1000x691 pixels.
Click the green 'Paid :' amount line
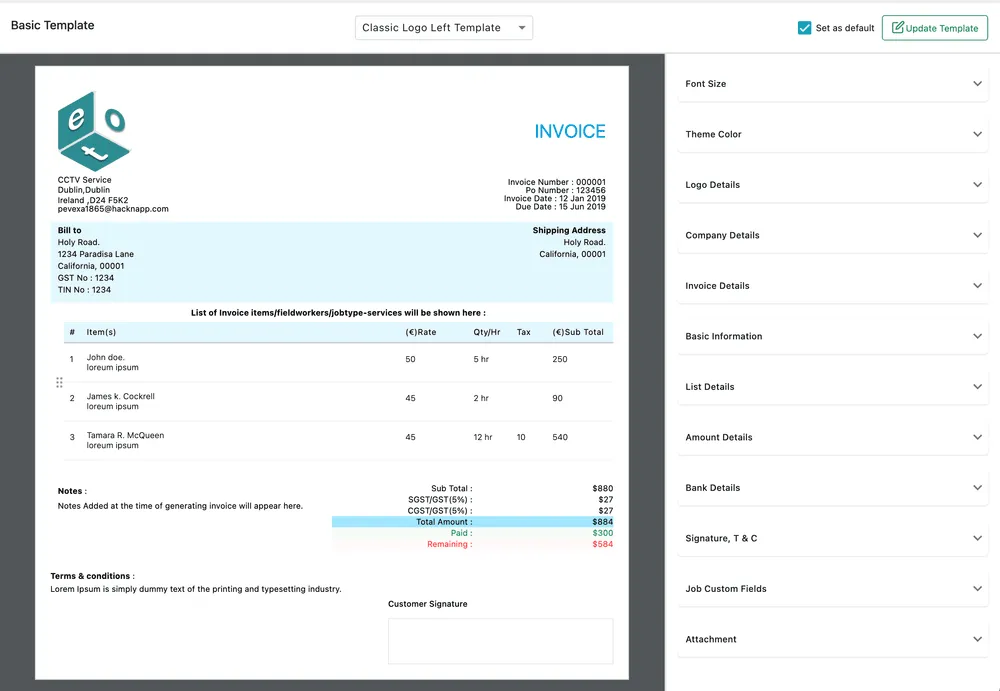[x=473, y=533]
